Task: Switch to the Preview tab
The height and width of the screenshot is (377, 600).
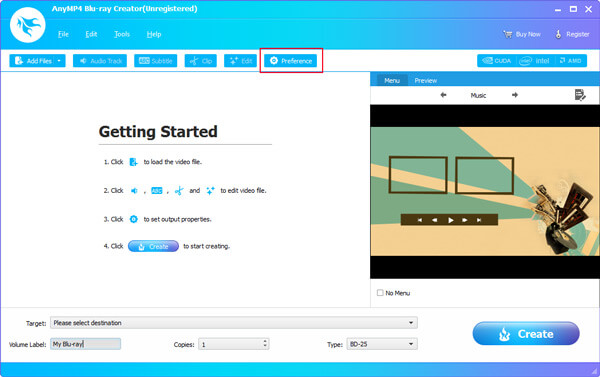Action: point(426,80)
